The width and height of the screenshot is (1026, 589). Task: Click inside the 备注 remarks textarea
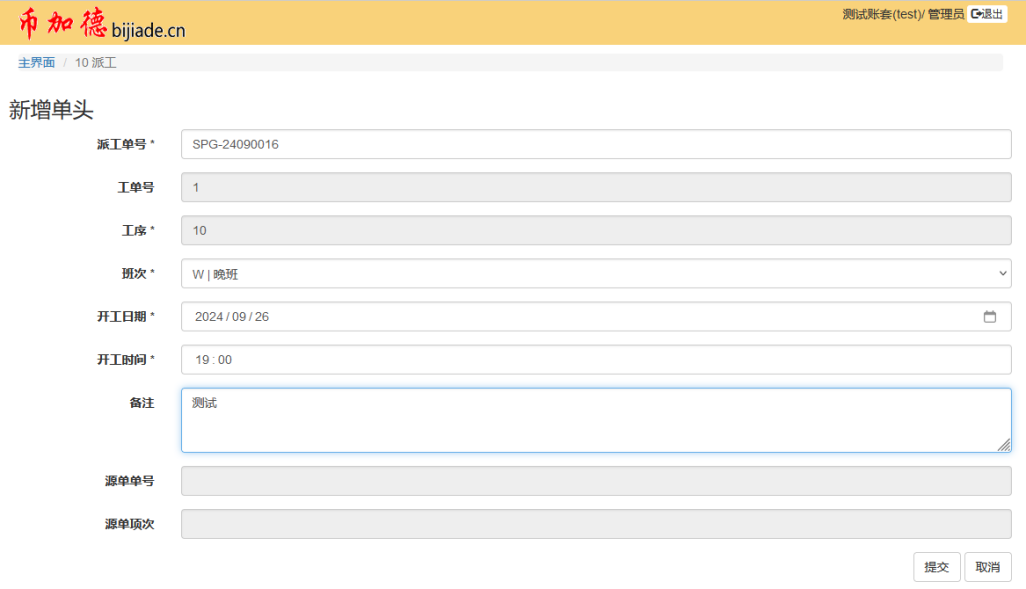pyautogui.click(x=595, y=420)
